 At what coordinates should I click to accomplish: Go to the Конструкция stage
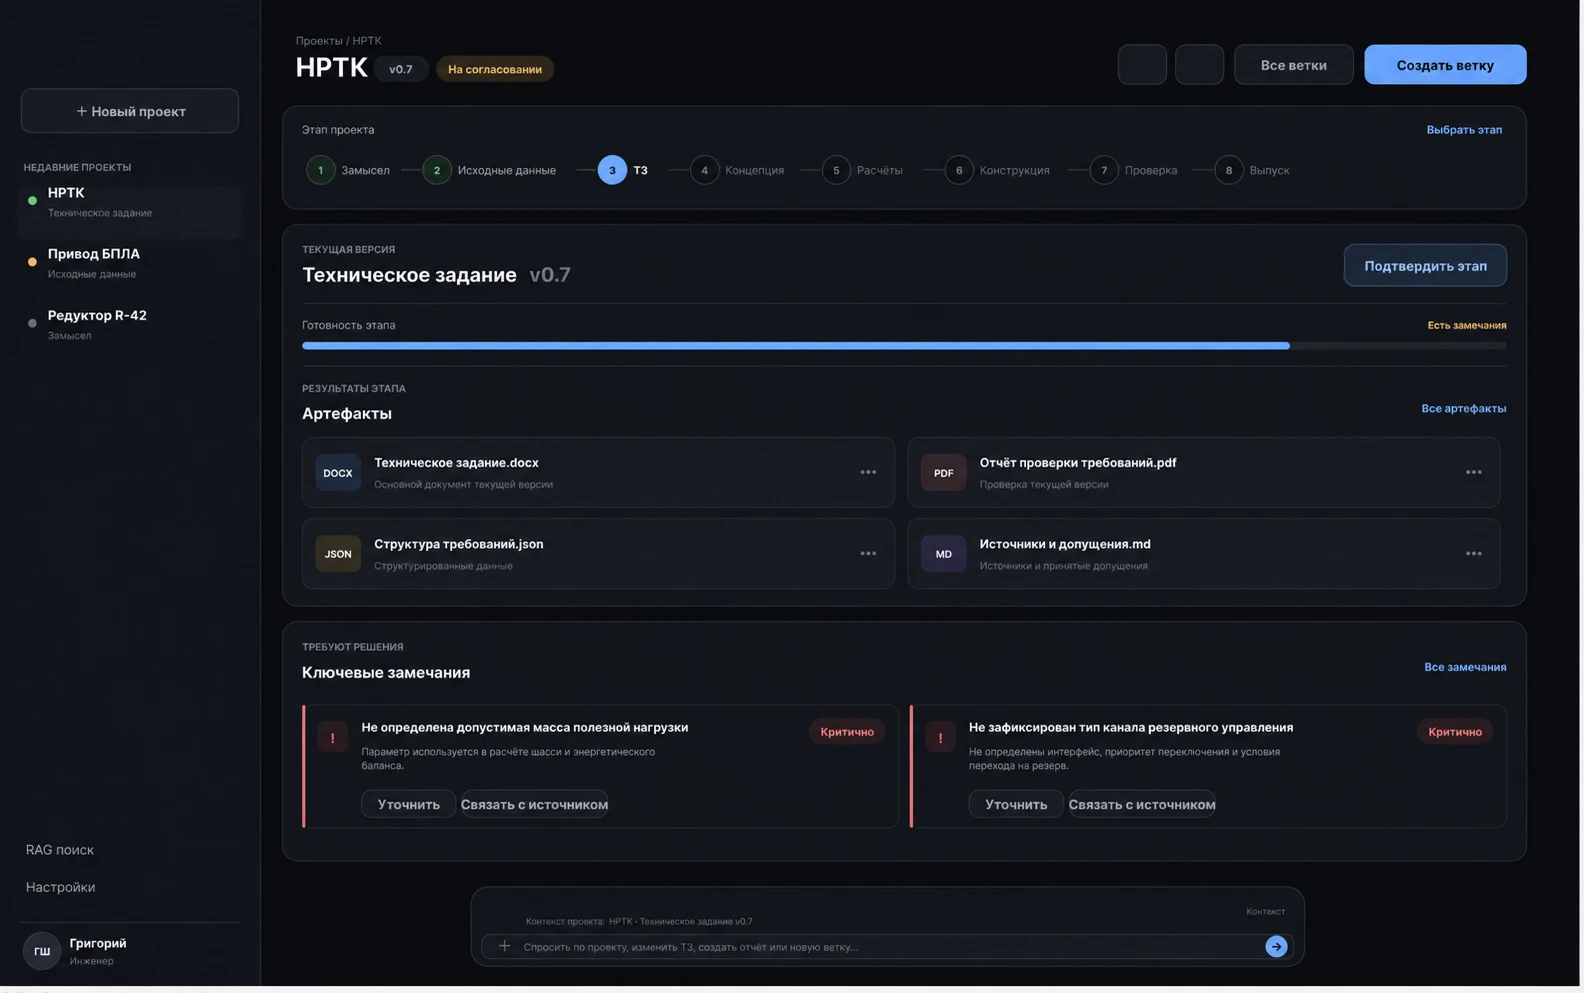(x=998, y=170)
